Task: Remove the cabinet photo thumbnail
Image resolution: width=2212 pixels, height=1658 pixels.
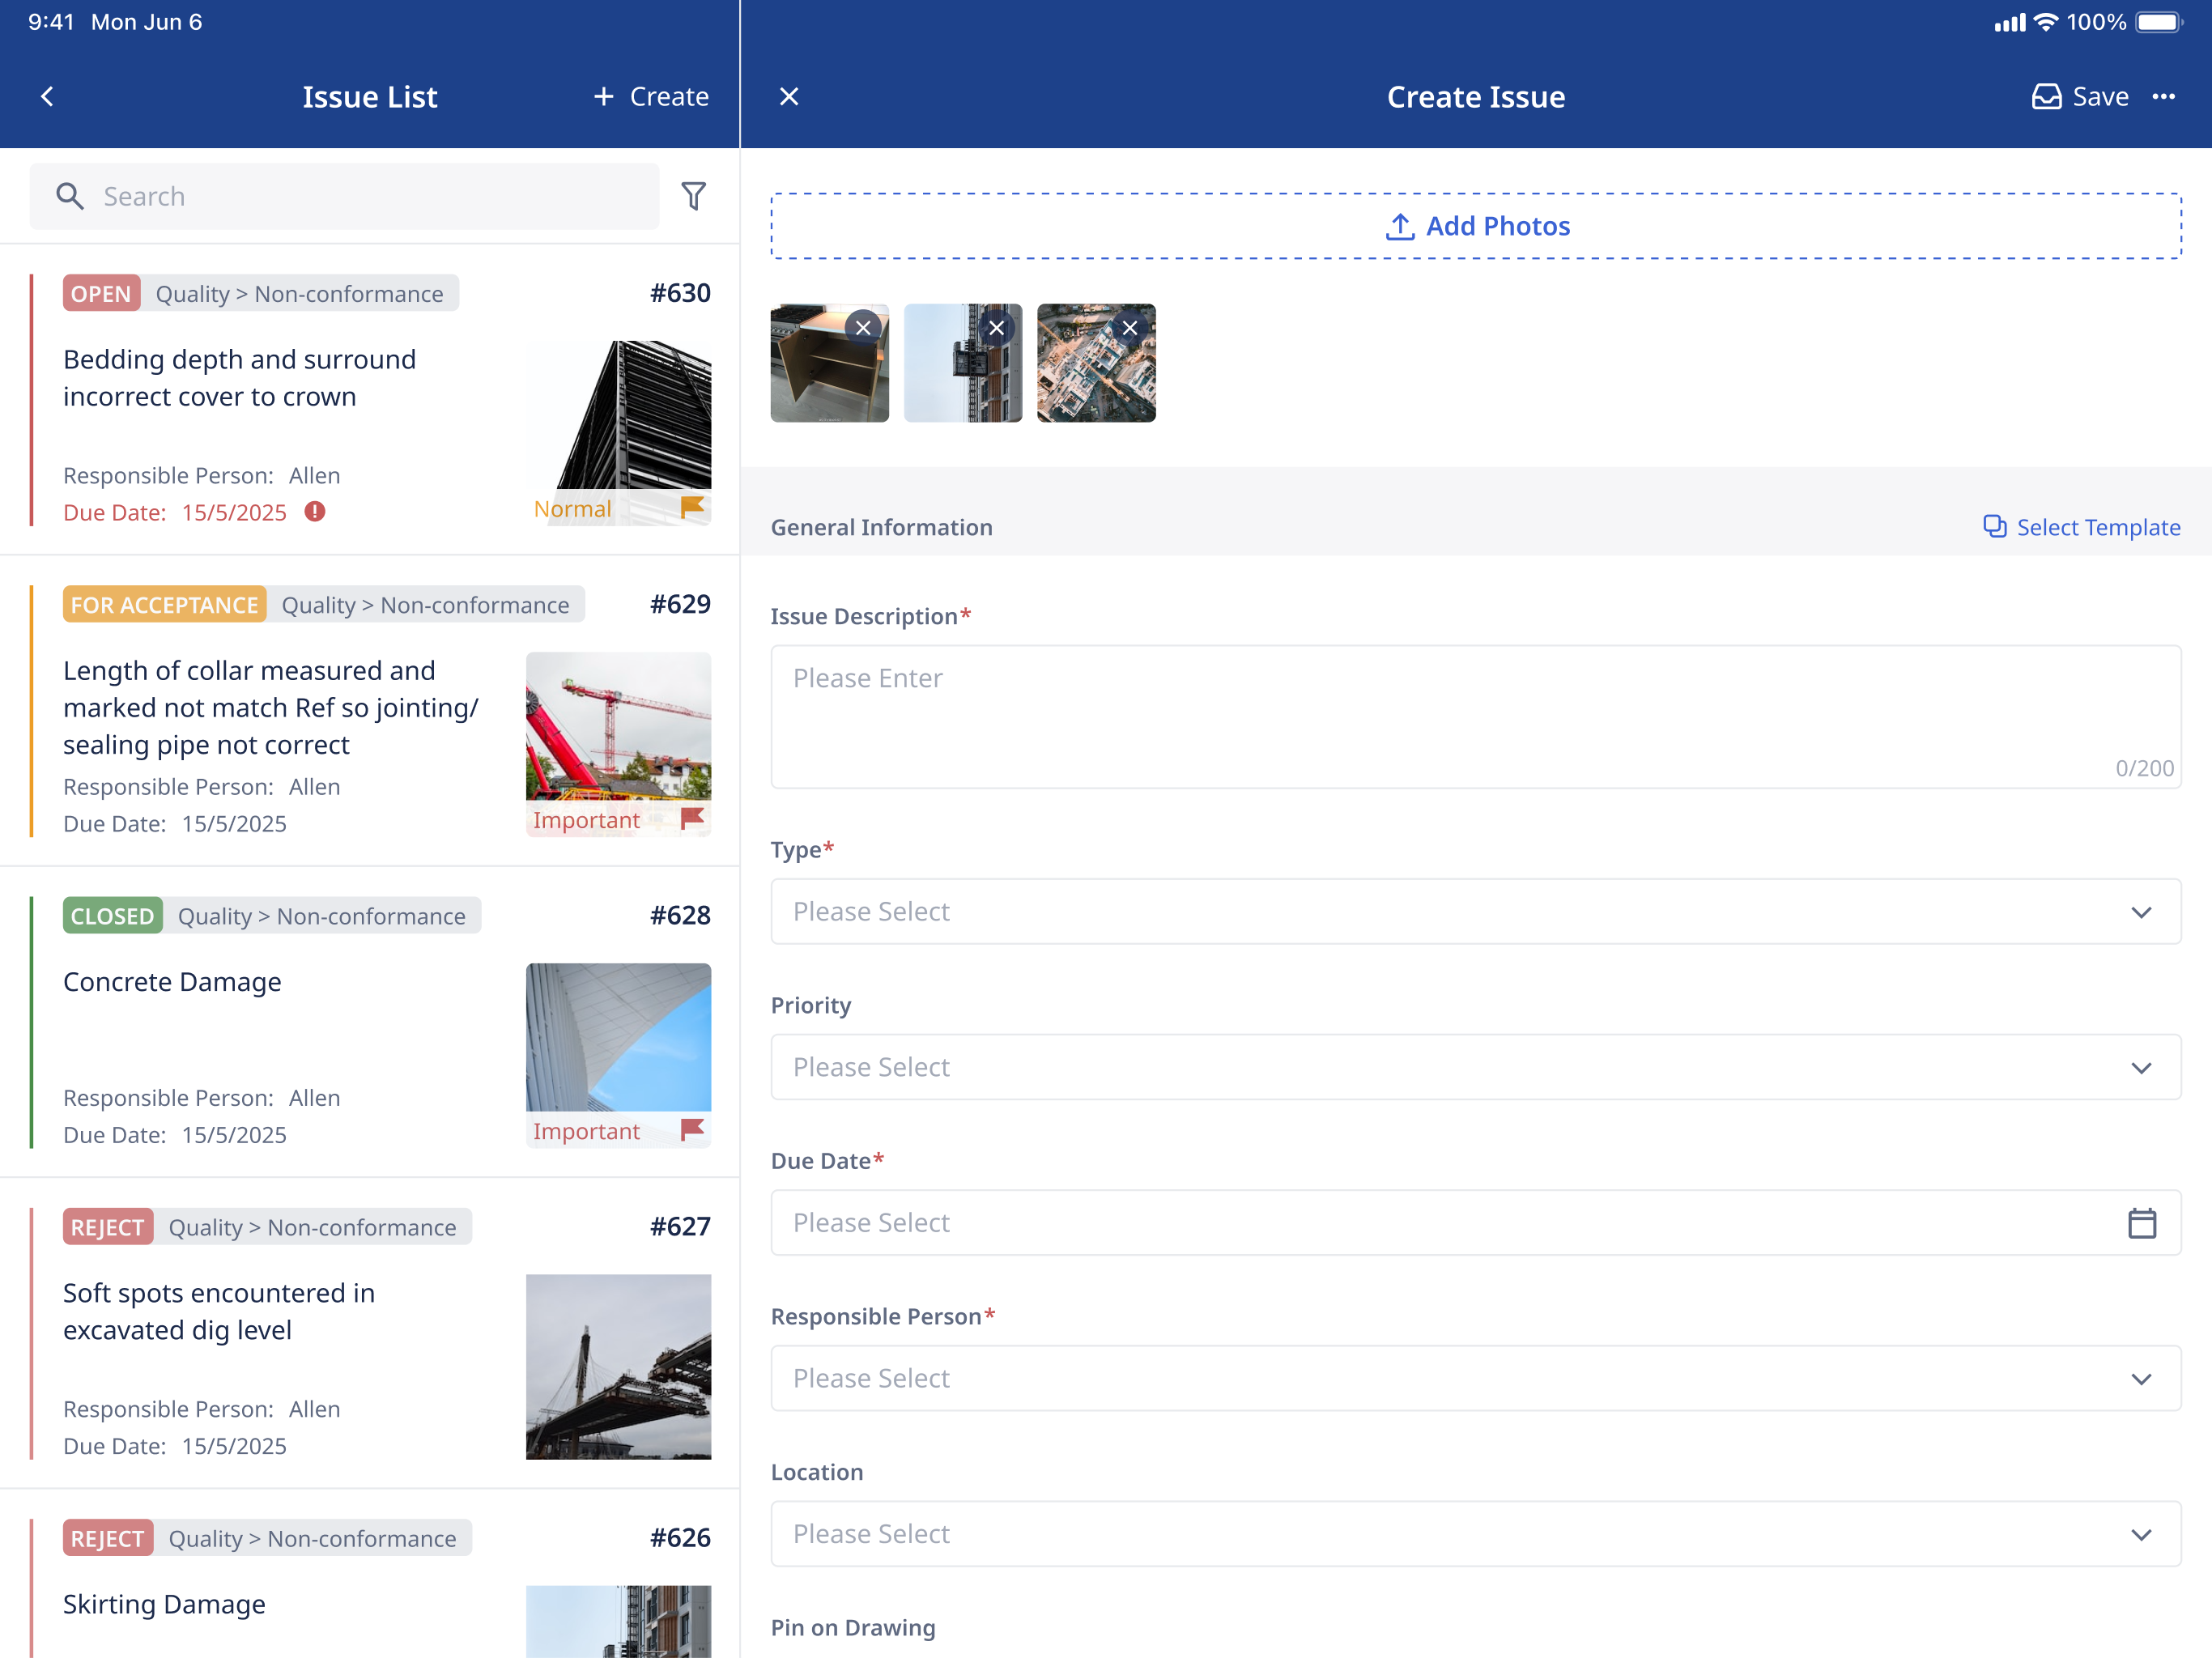Action: coord(863,328)
